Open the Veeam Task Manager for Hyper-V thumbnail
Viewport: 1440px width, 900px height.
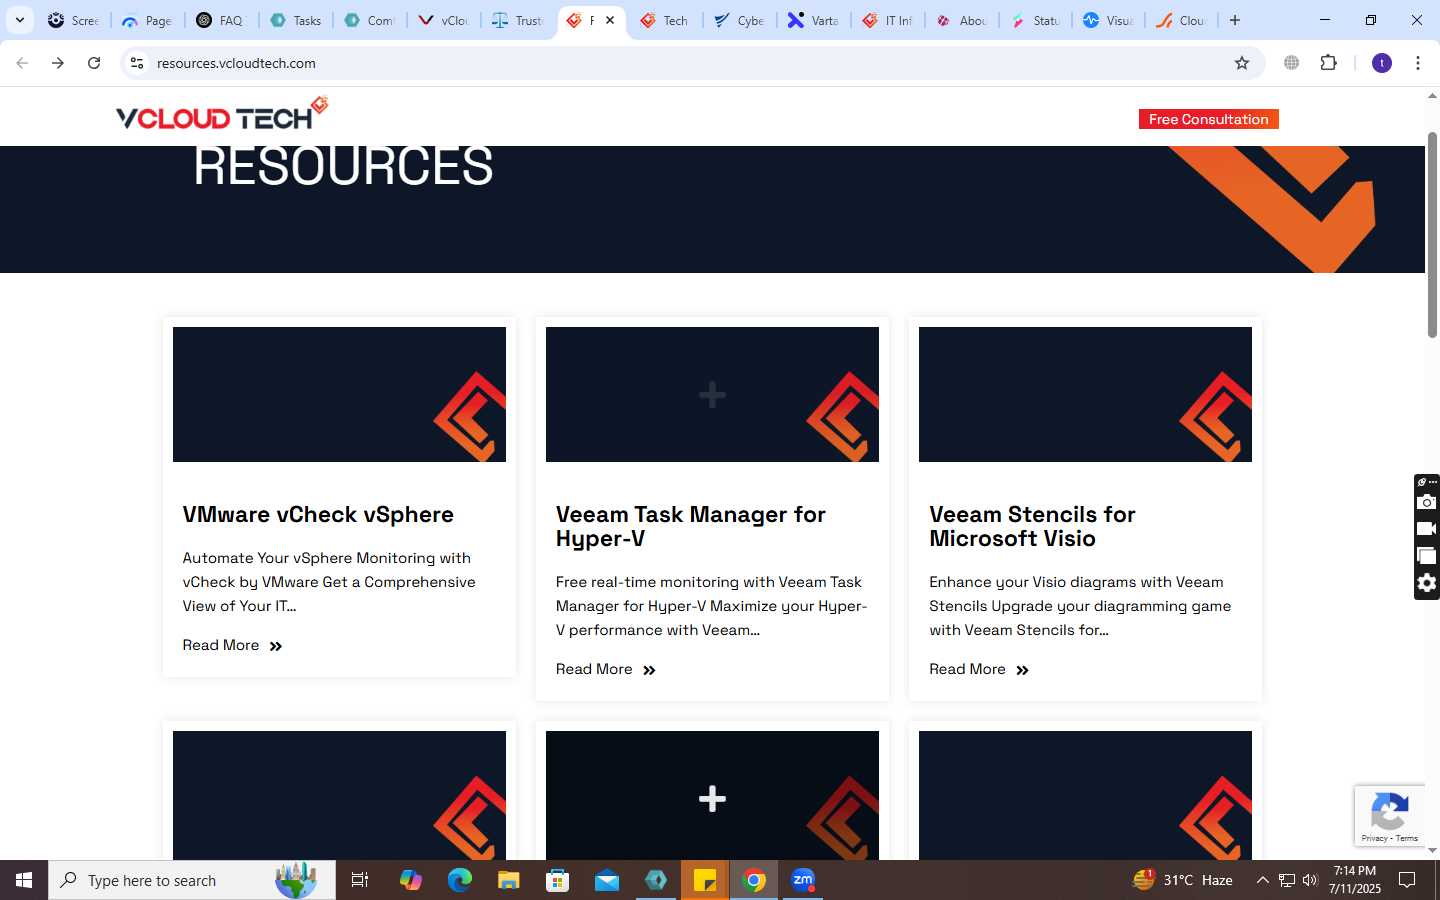tap(712, 394)
